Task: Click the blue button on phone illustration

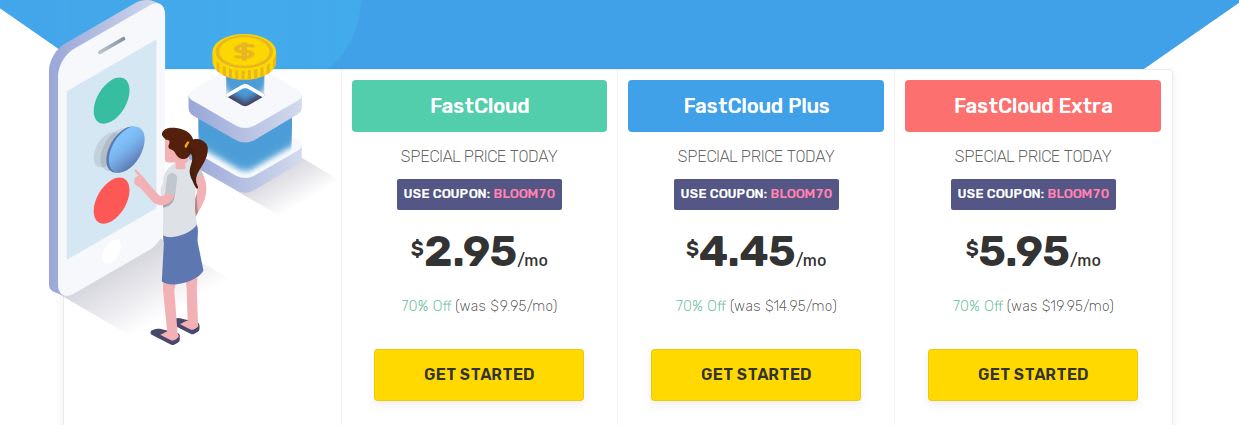Action: [x=124, y=149]
